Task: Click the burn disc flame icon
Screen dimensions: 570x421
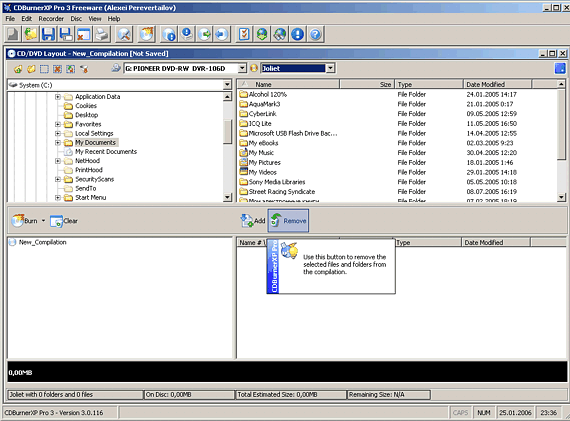Action: click(x=147, y=34)
